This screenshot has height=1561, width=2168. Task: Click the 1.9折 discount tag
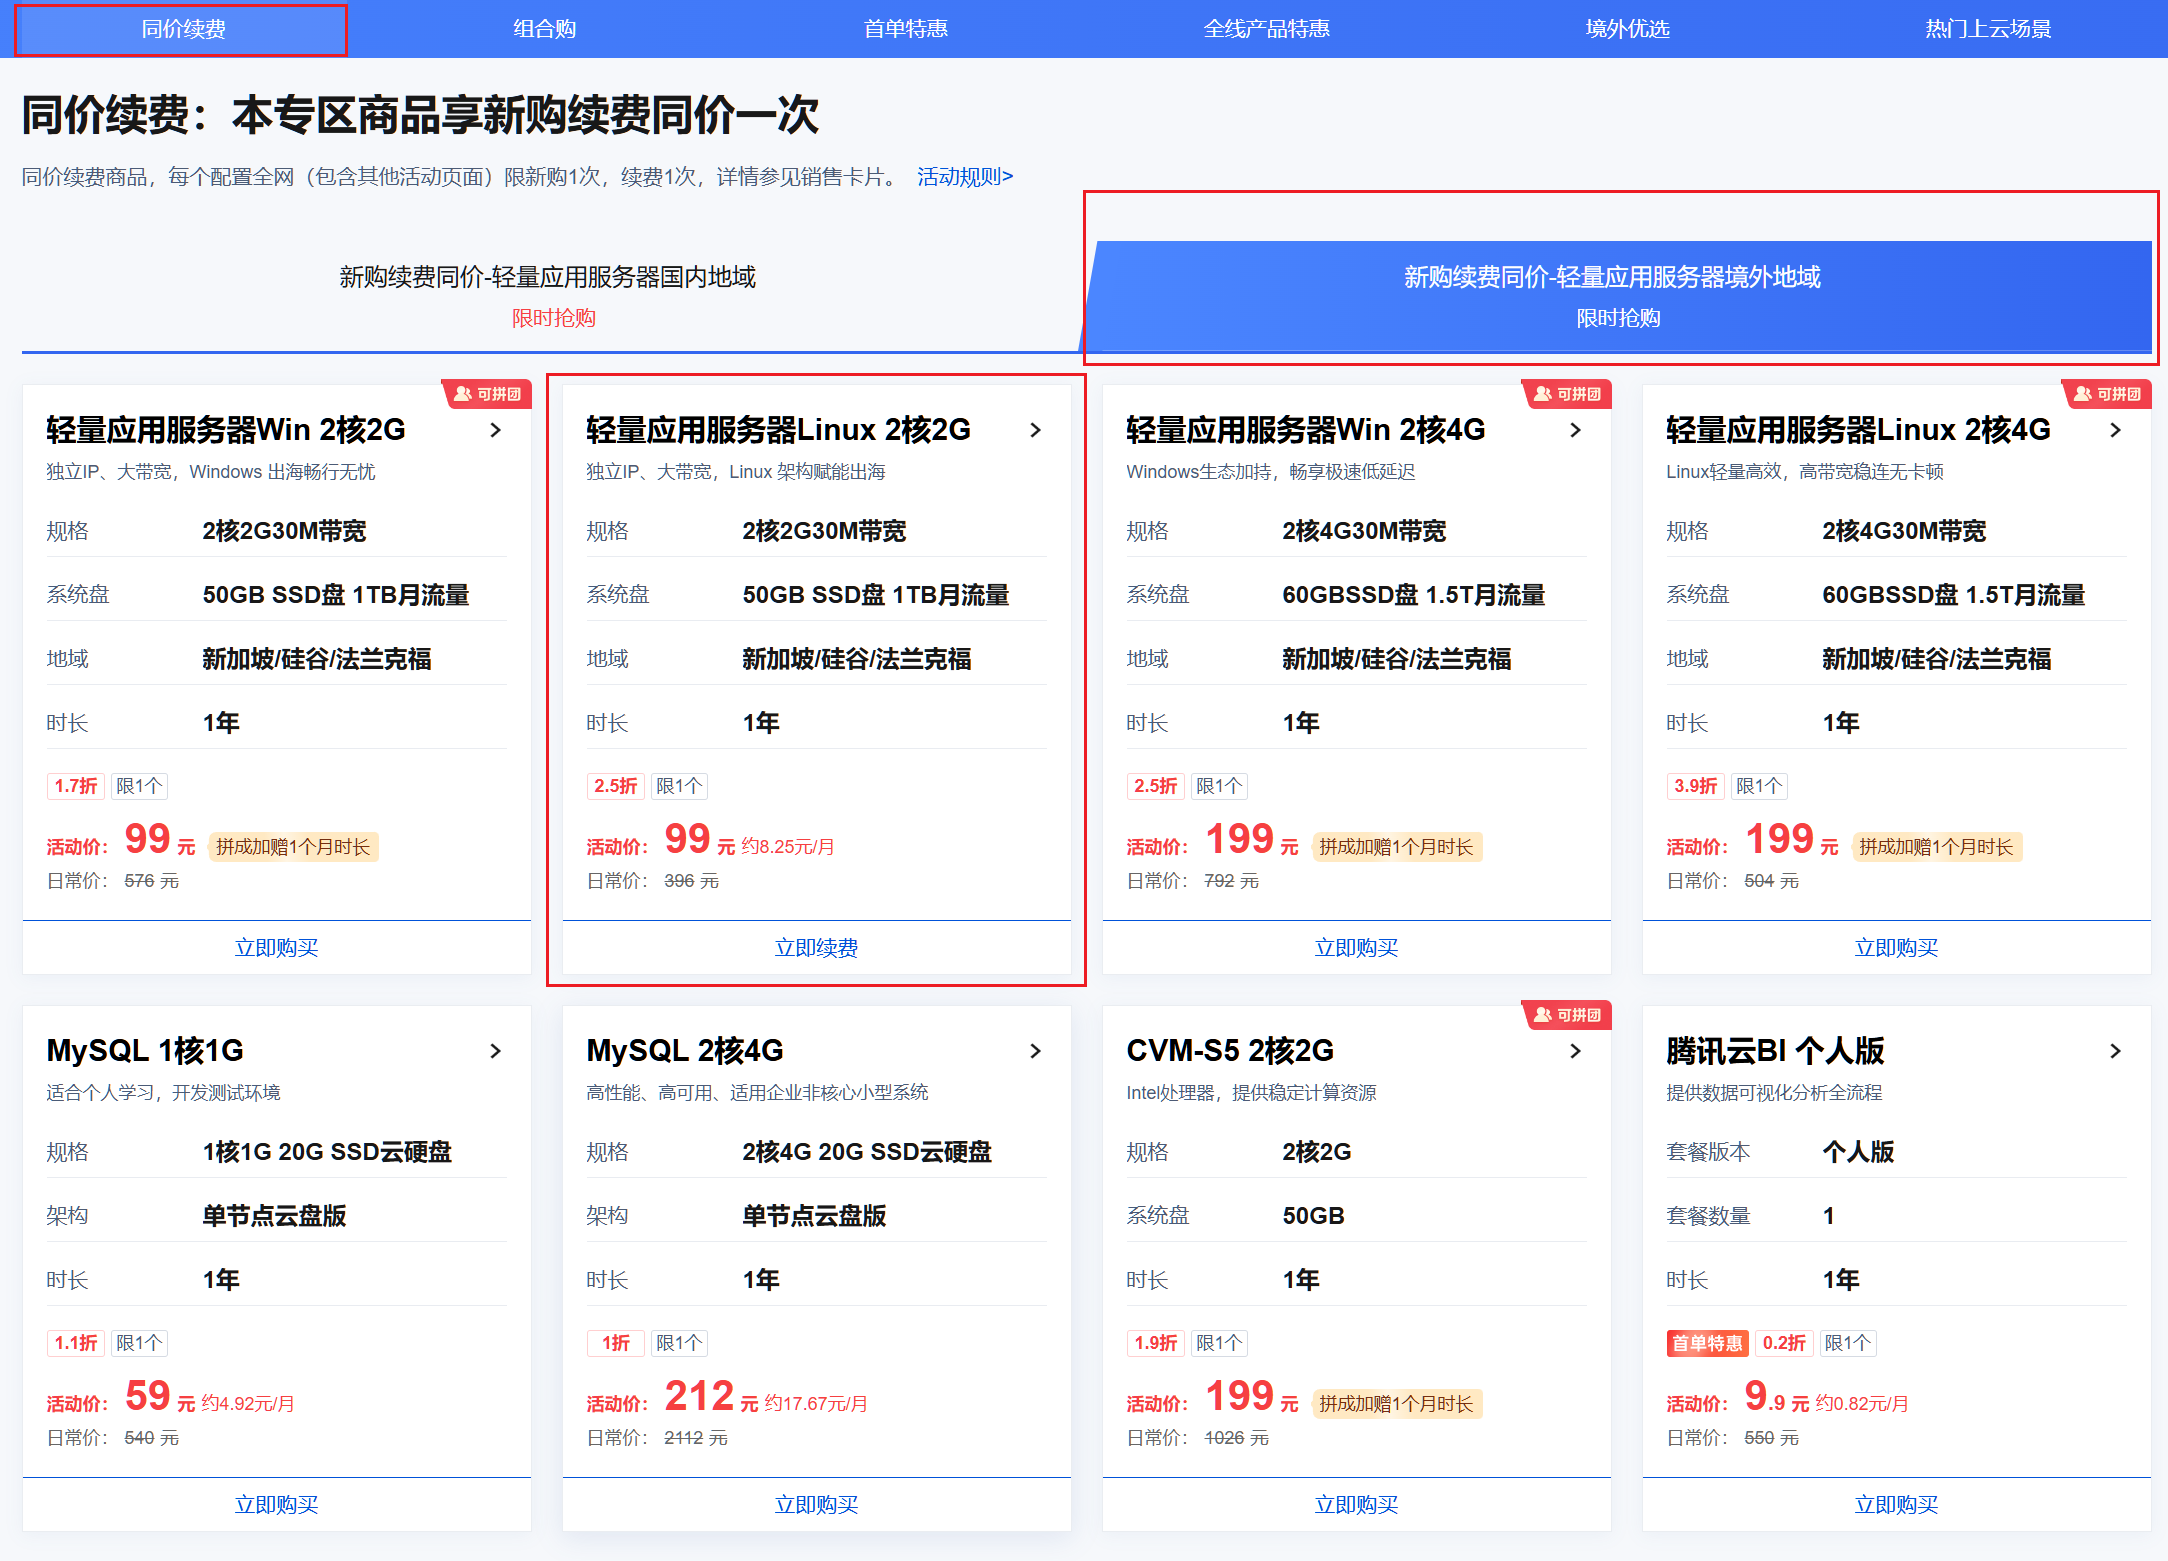tap(1156, 1343)
